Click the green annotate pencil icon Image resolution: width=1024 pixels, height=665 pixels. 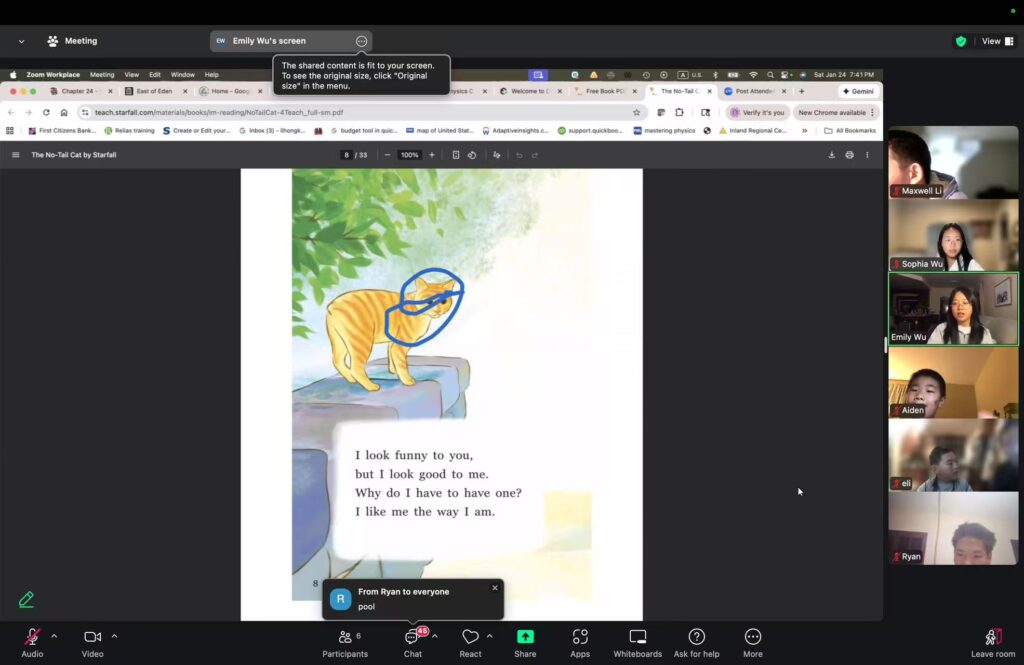tap(26, 599)
